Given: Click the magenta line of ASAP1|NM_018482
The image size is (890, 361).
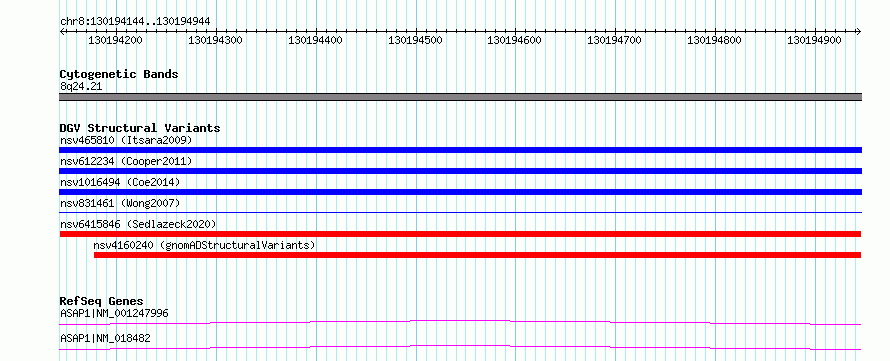Looking at the screenshot, I should [460, 347].
